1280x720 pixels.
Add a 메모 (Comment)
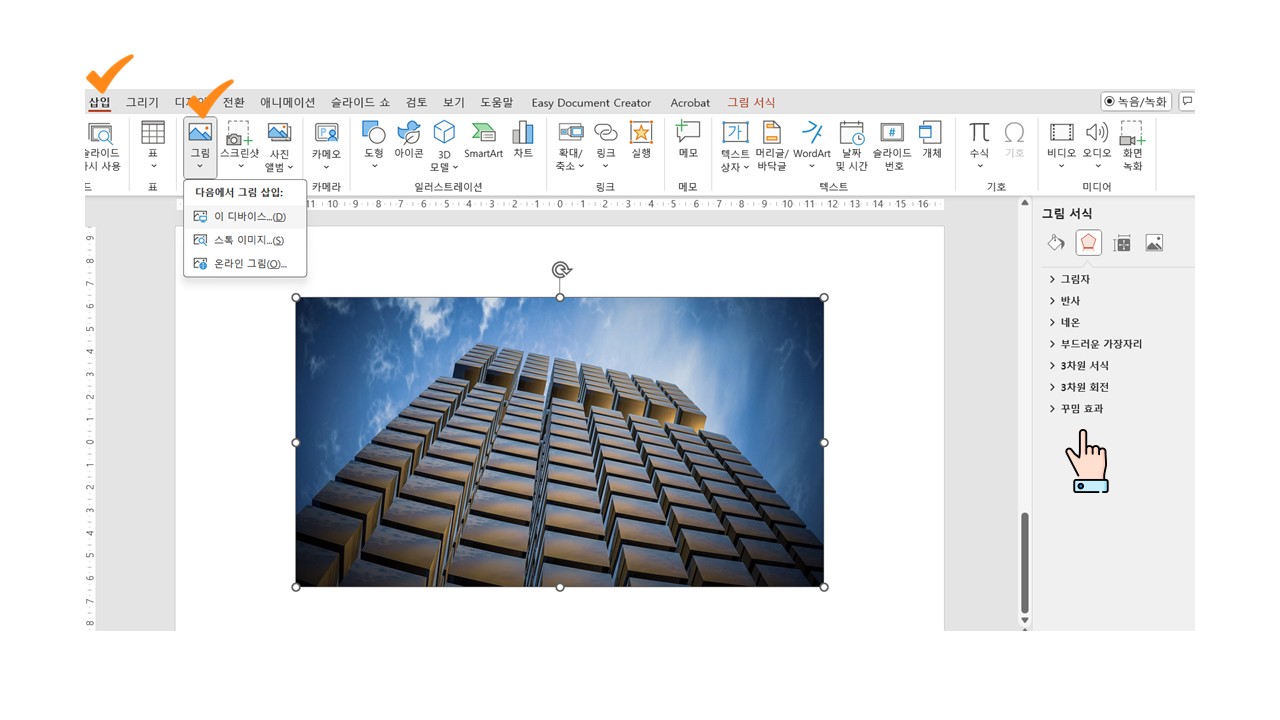tap(688, 140)
